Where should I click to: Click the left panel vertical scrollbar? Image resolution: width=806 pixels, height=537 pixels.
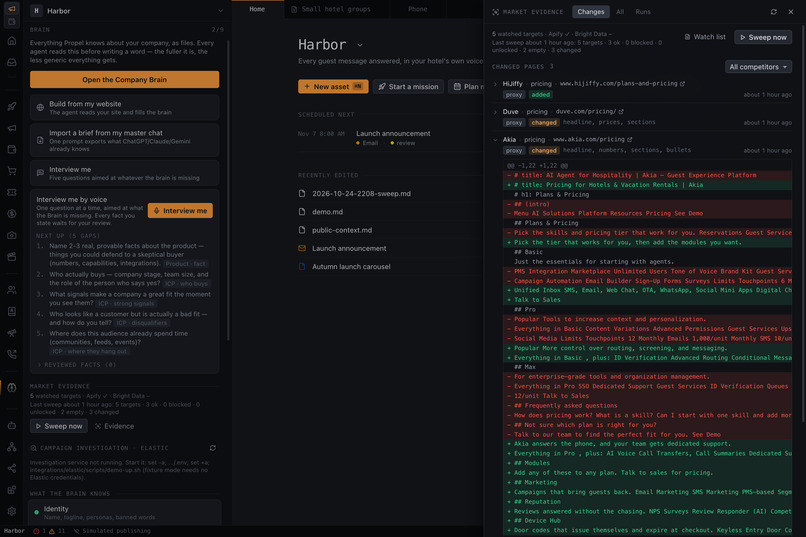click(228, 190)
